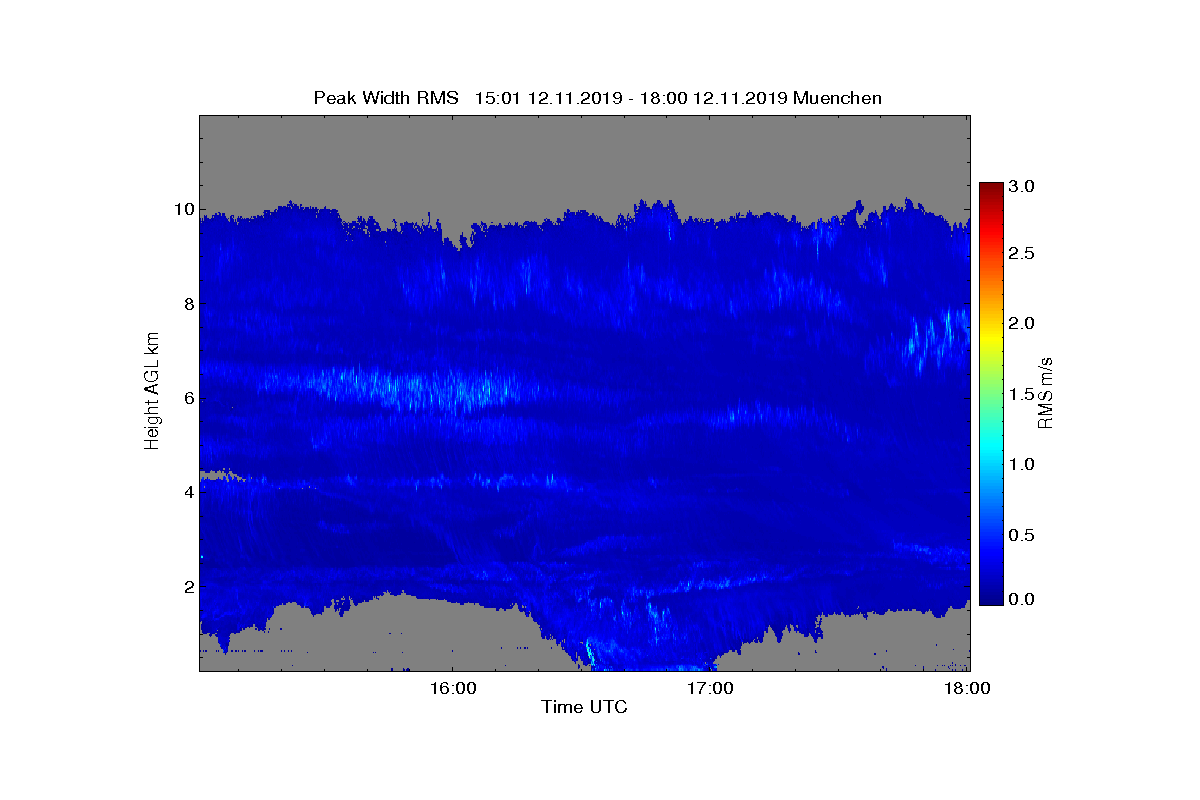This screenshot has height=800, width=1200.
Task: Click the colorbar value '3.0'
Action: (1022, 186)
